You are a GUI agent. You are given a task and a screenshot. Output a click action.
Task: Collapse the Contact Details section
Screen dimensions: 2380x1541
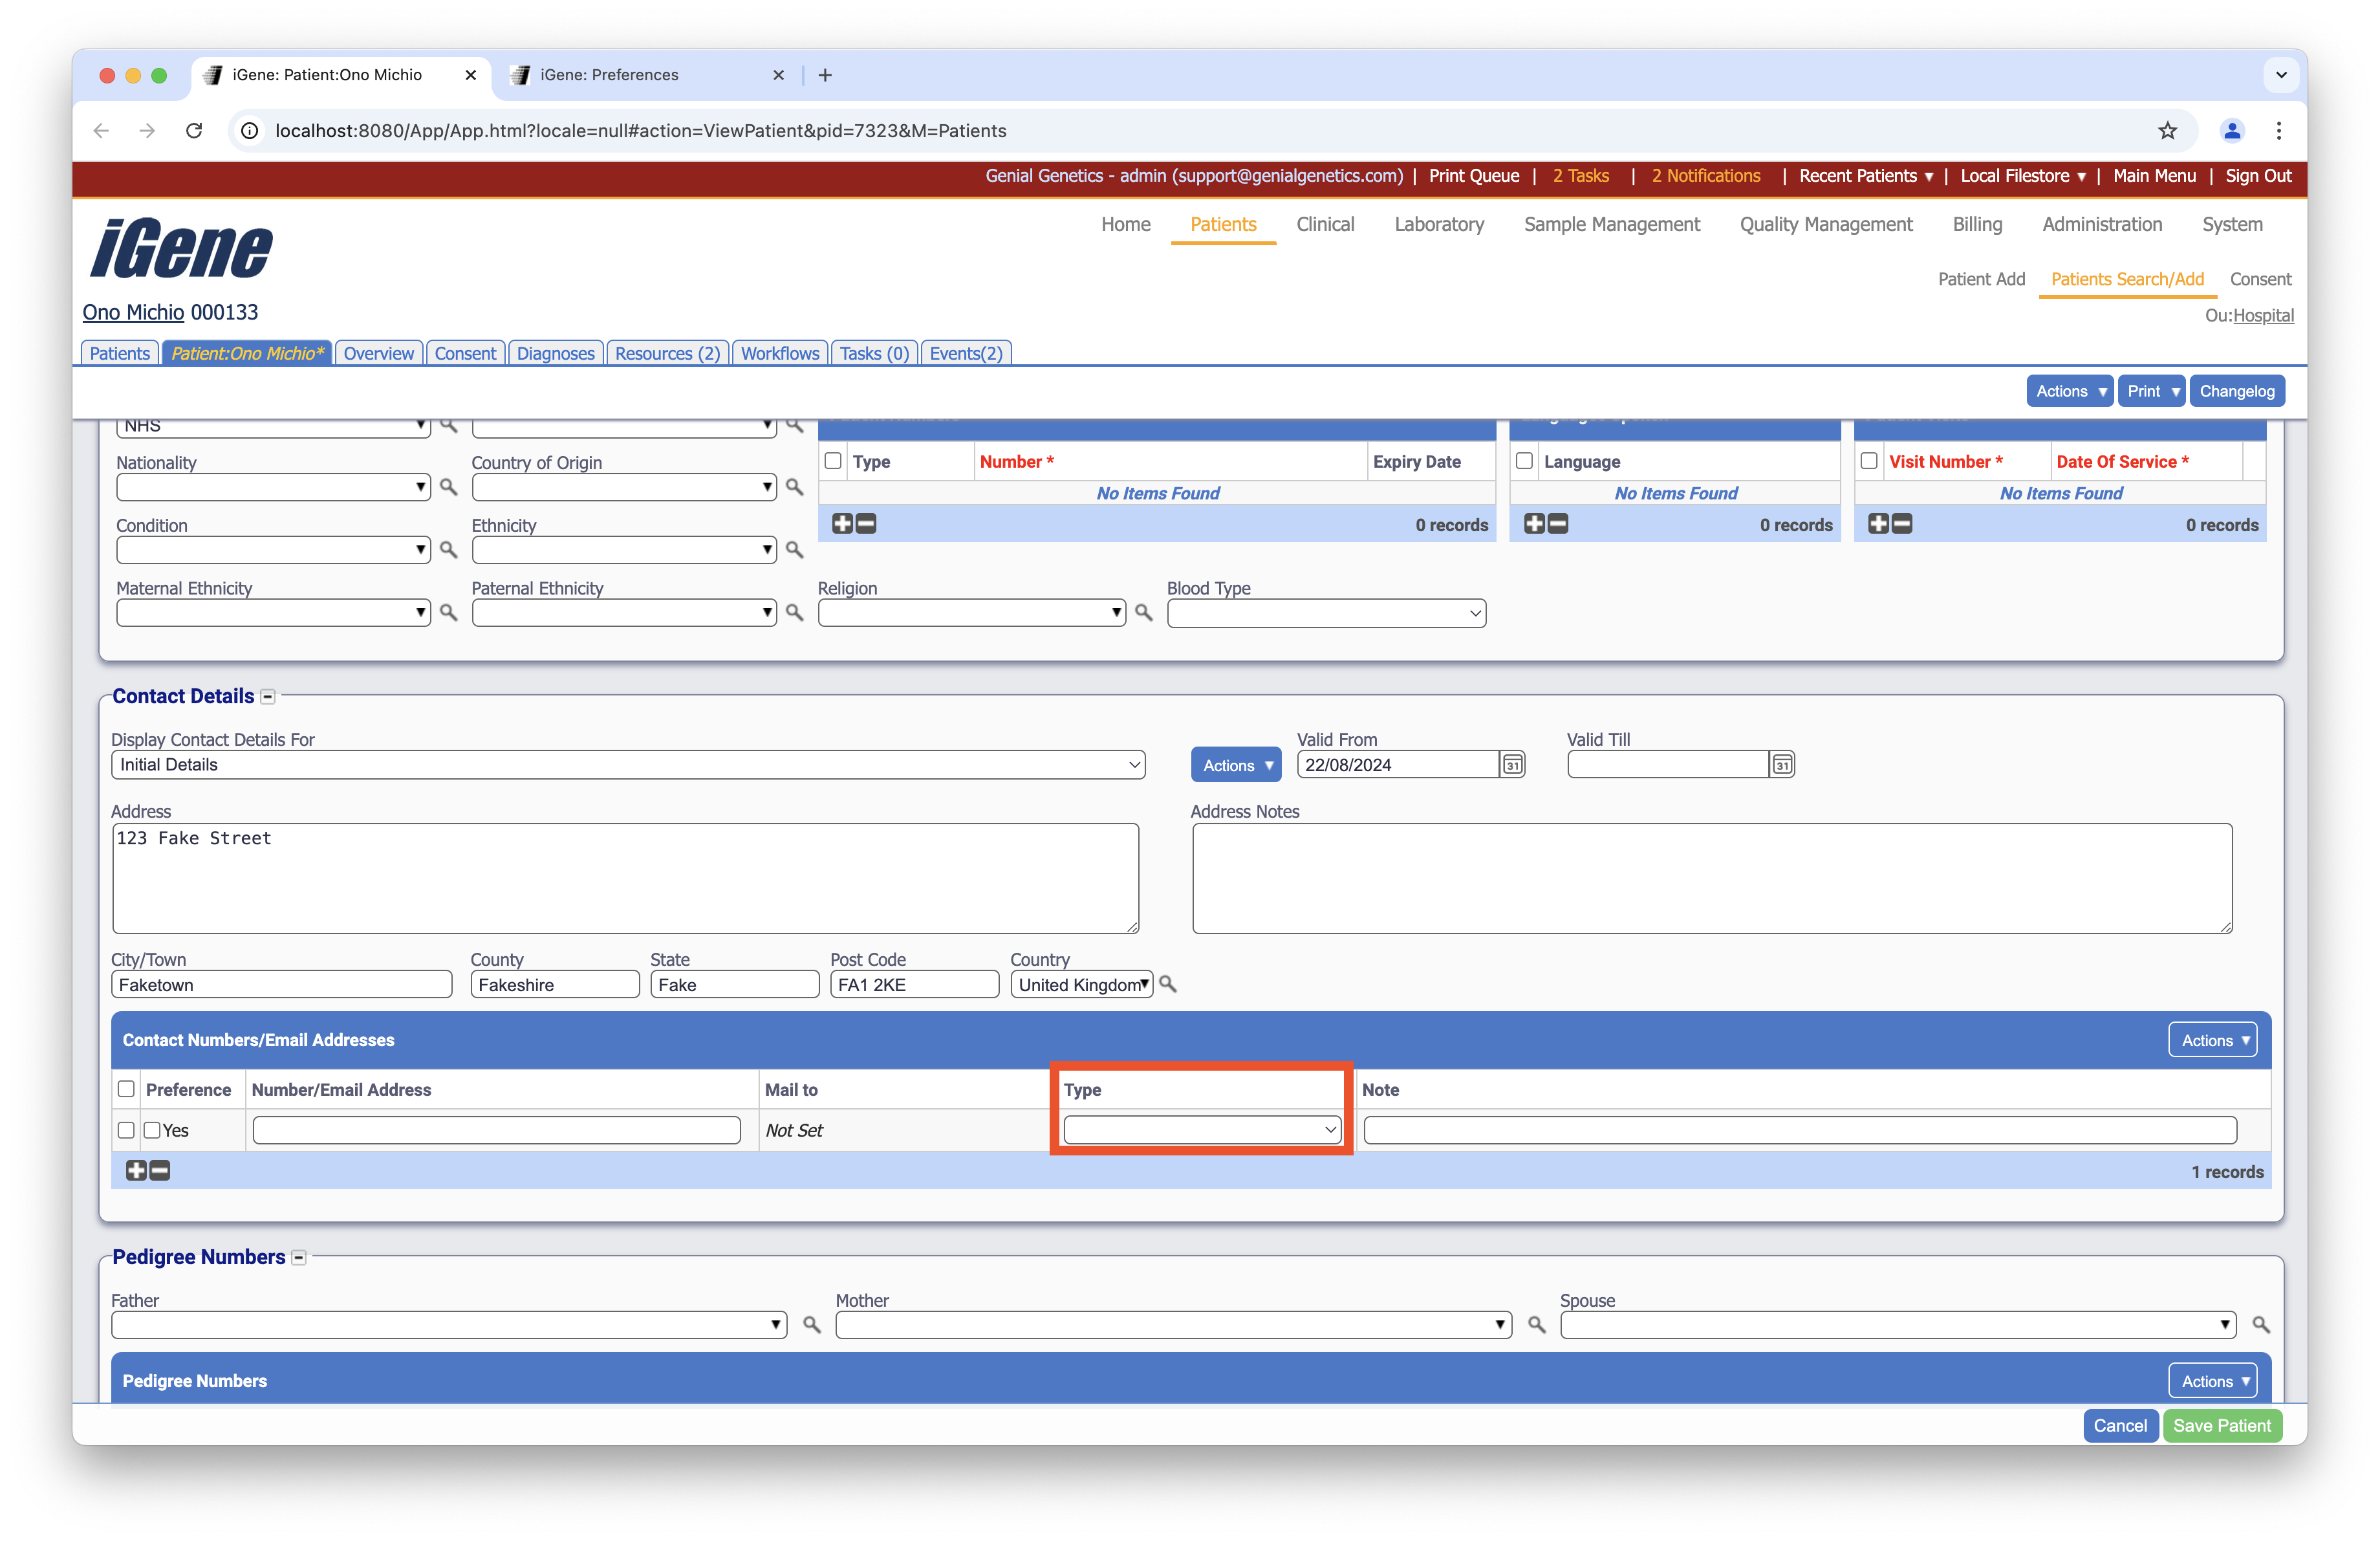pyautogui.click(x=268, y=697)
